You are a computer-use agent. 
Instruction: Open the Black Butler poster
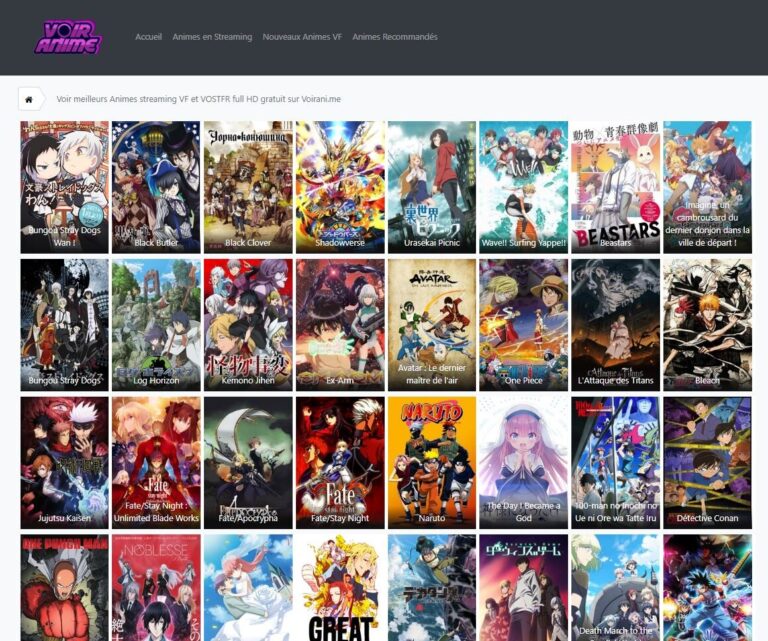156,187
